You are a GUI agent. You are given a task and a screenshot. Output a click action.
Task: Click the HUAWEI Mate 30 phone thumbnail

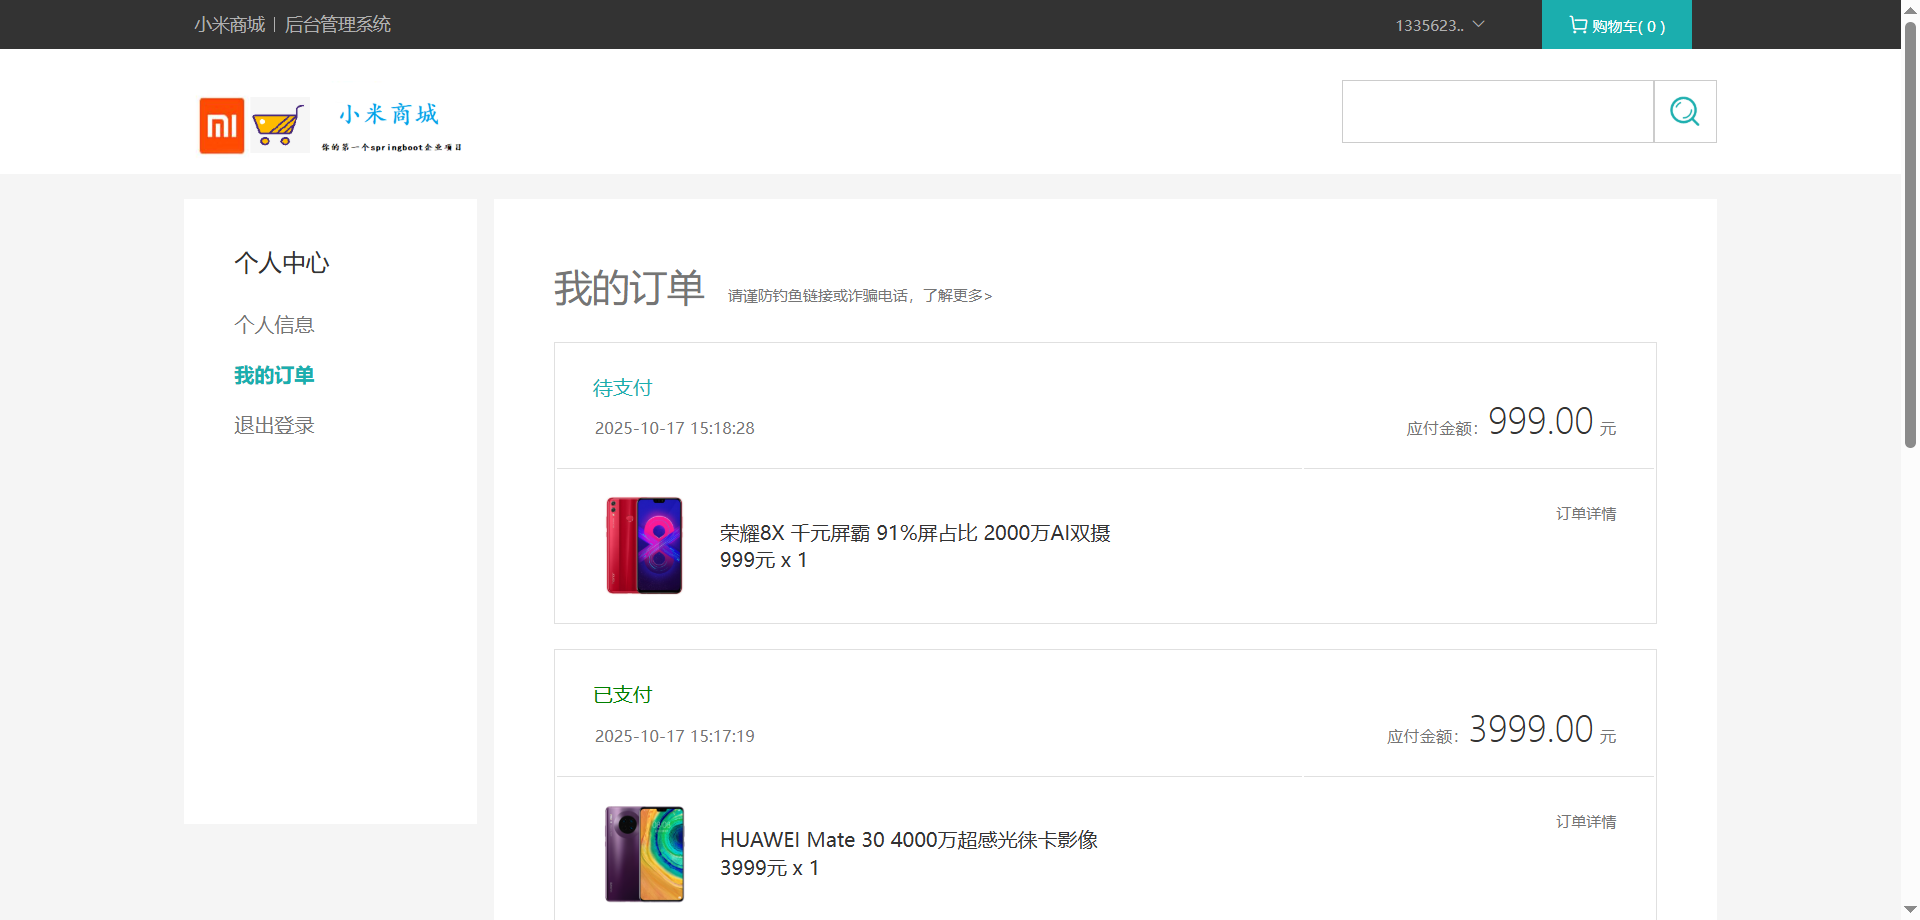pos(645,854)
